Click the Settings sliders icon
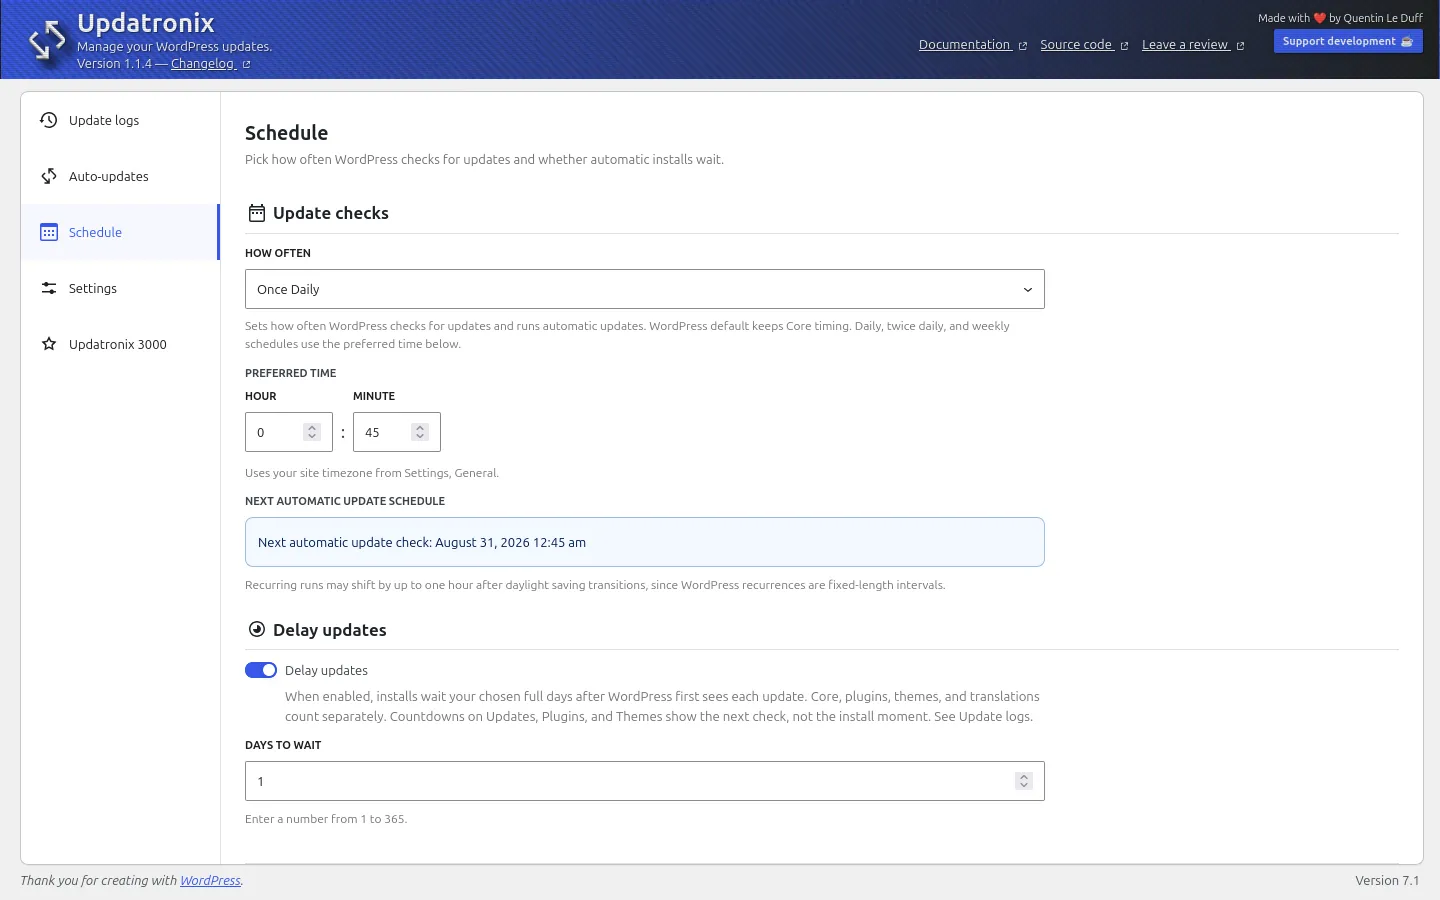This screenshot has height=900, width=1440. tap(48, 288)
